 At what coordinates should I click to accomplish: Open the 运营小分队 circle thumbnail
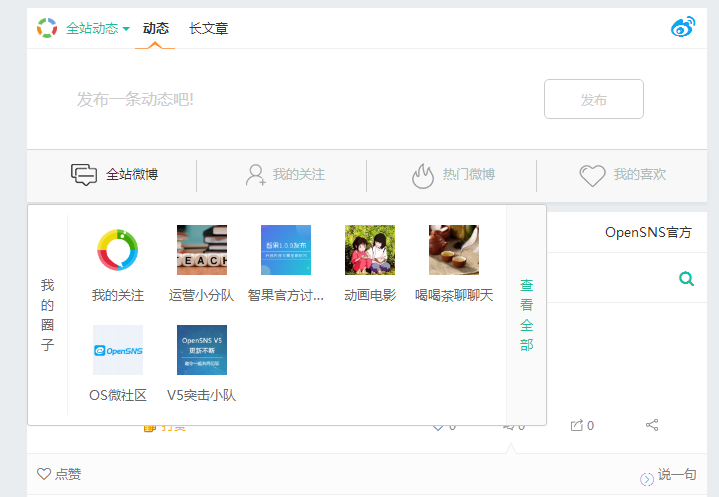pyautogui.click(x=202, y=250)
